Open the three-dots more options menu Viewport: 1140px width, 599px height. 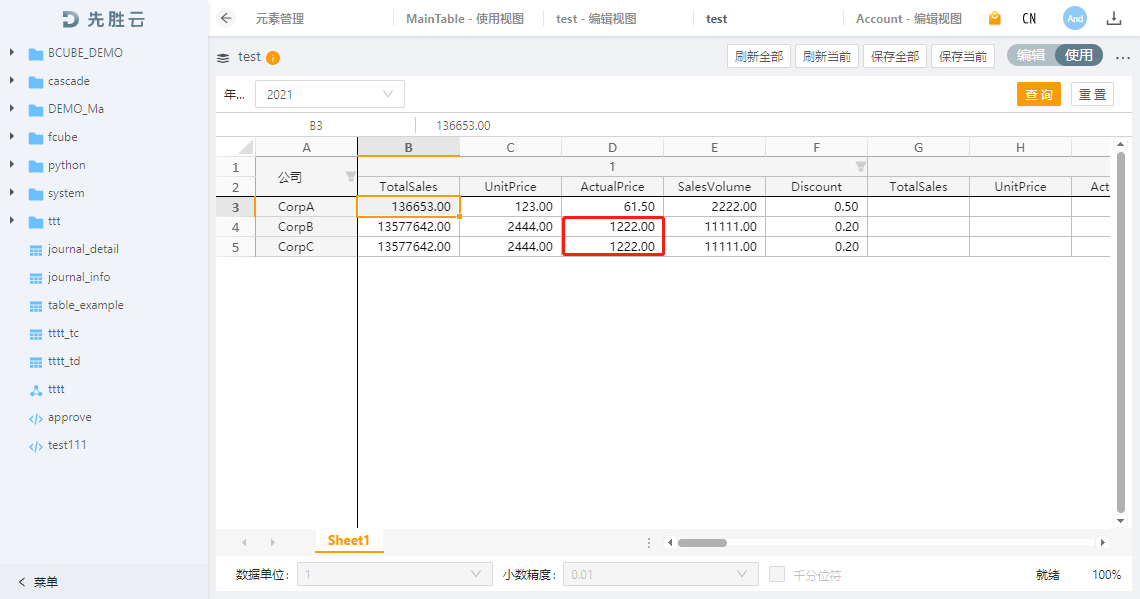(x=1123, y=57)
